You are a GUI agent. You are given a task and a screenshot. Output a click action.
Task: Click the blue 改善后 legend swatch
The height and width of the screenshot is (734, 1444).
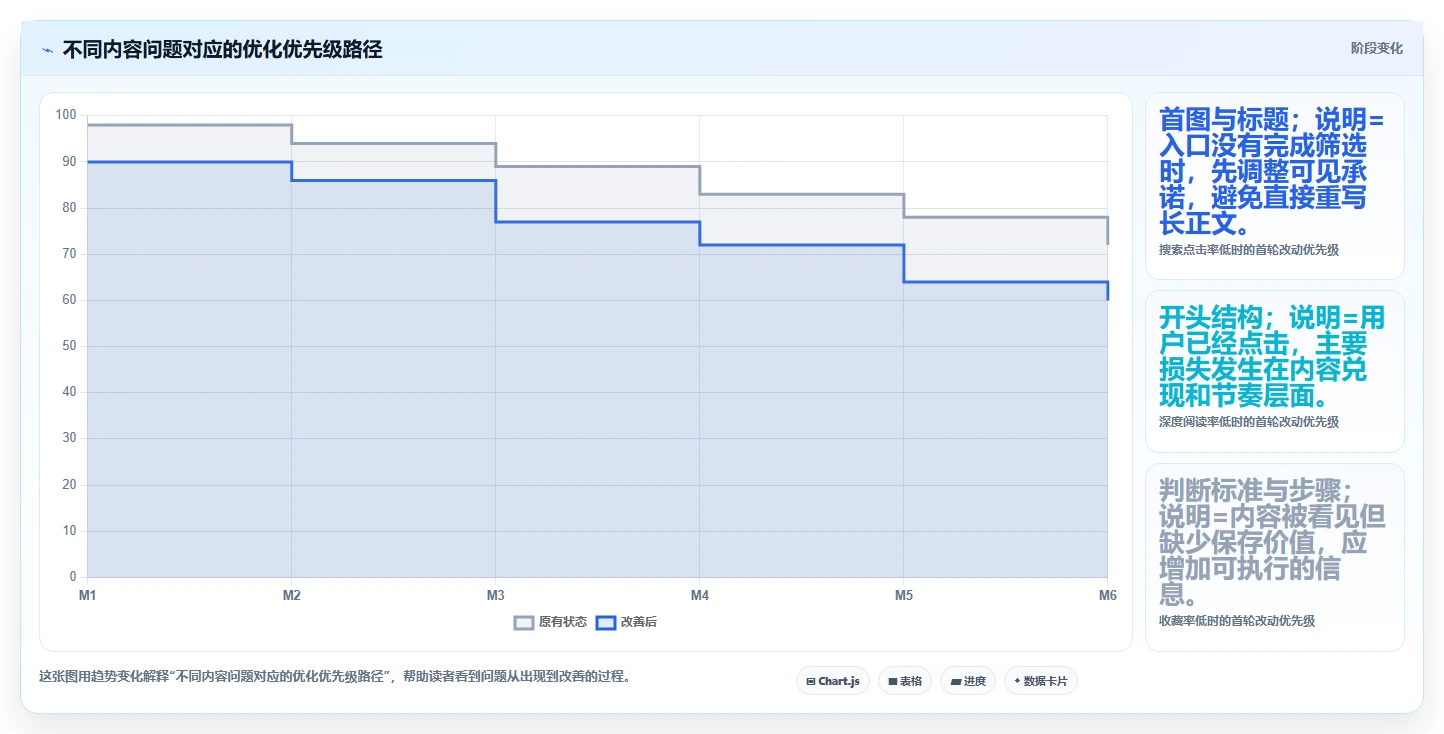605,622
